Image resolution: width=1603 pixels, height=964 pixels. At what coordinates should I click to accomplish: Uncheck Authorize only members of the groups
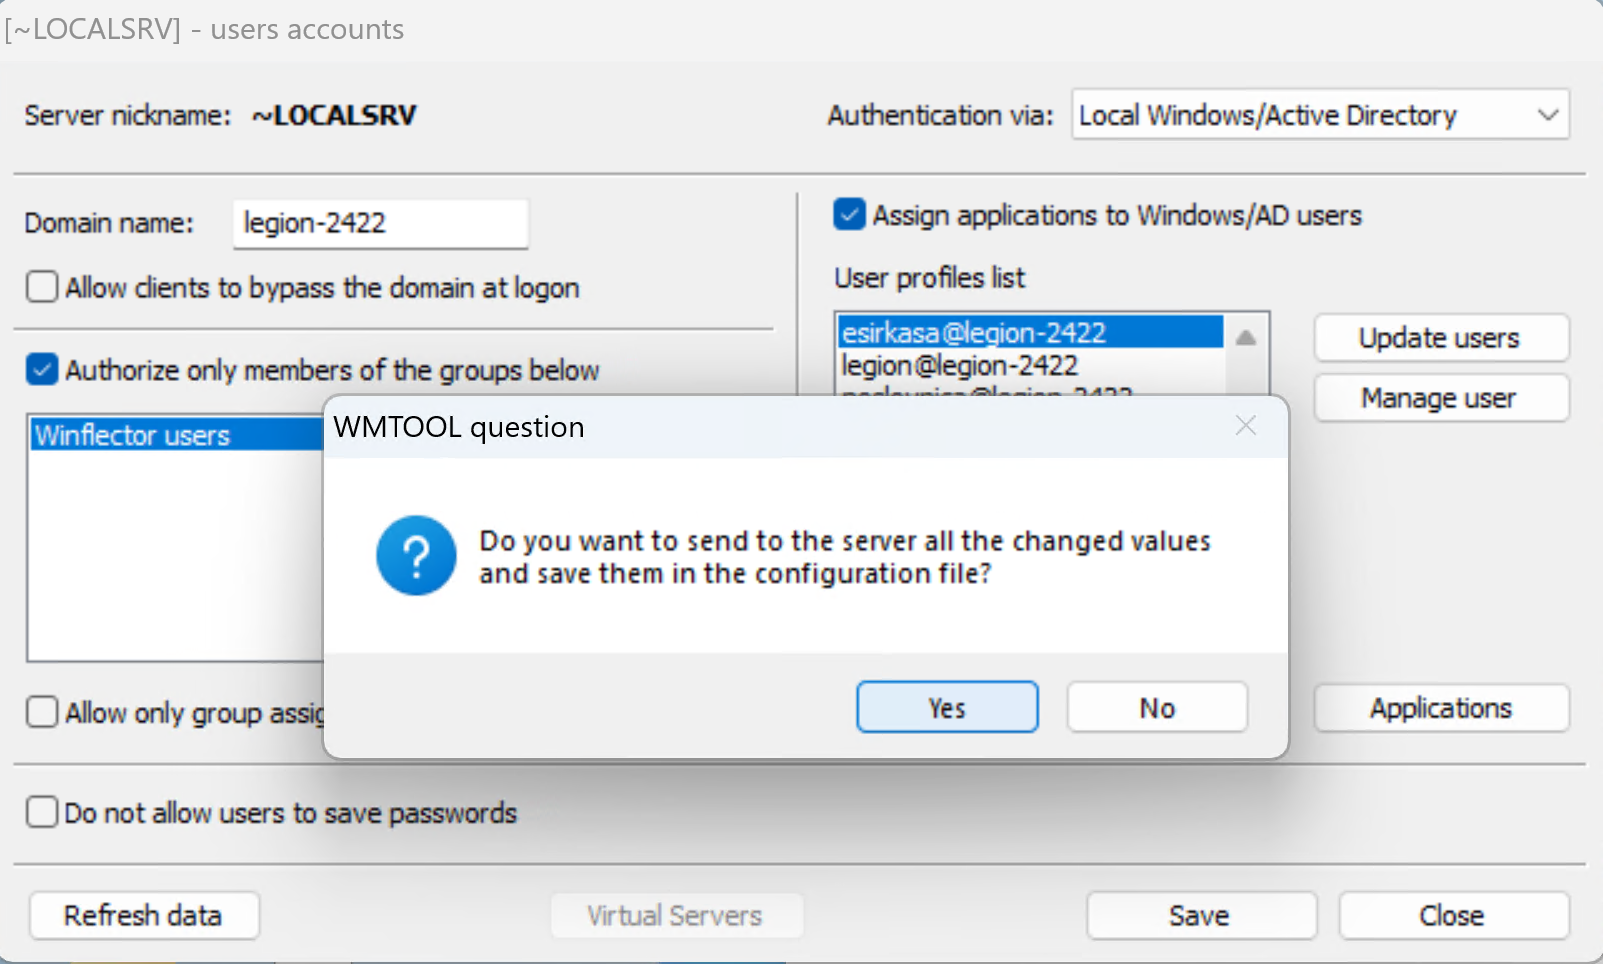pyautogui.click(x=43, y=370)
